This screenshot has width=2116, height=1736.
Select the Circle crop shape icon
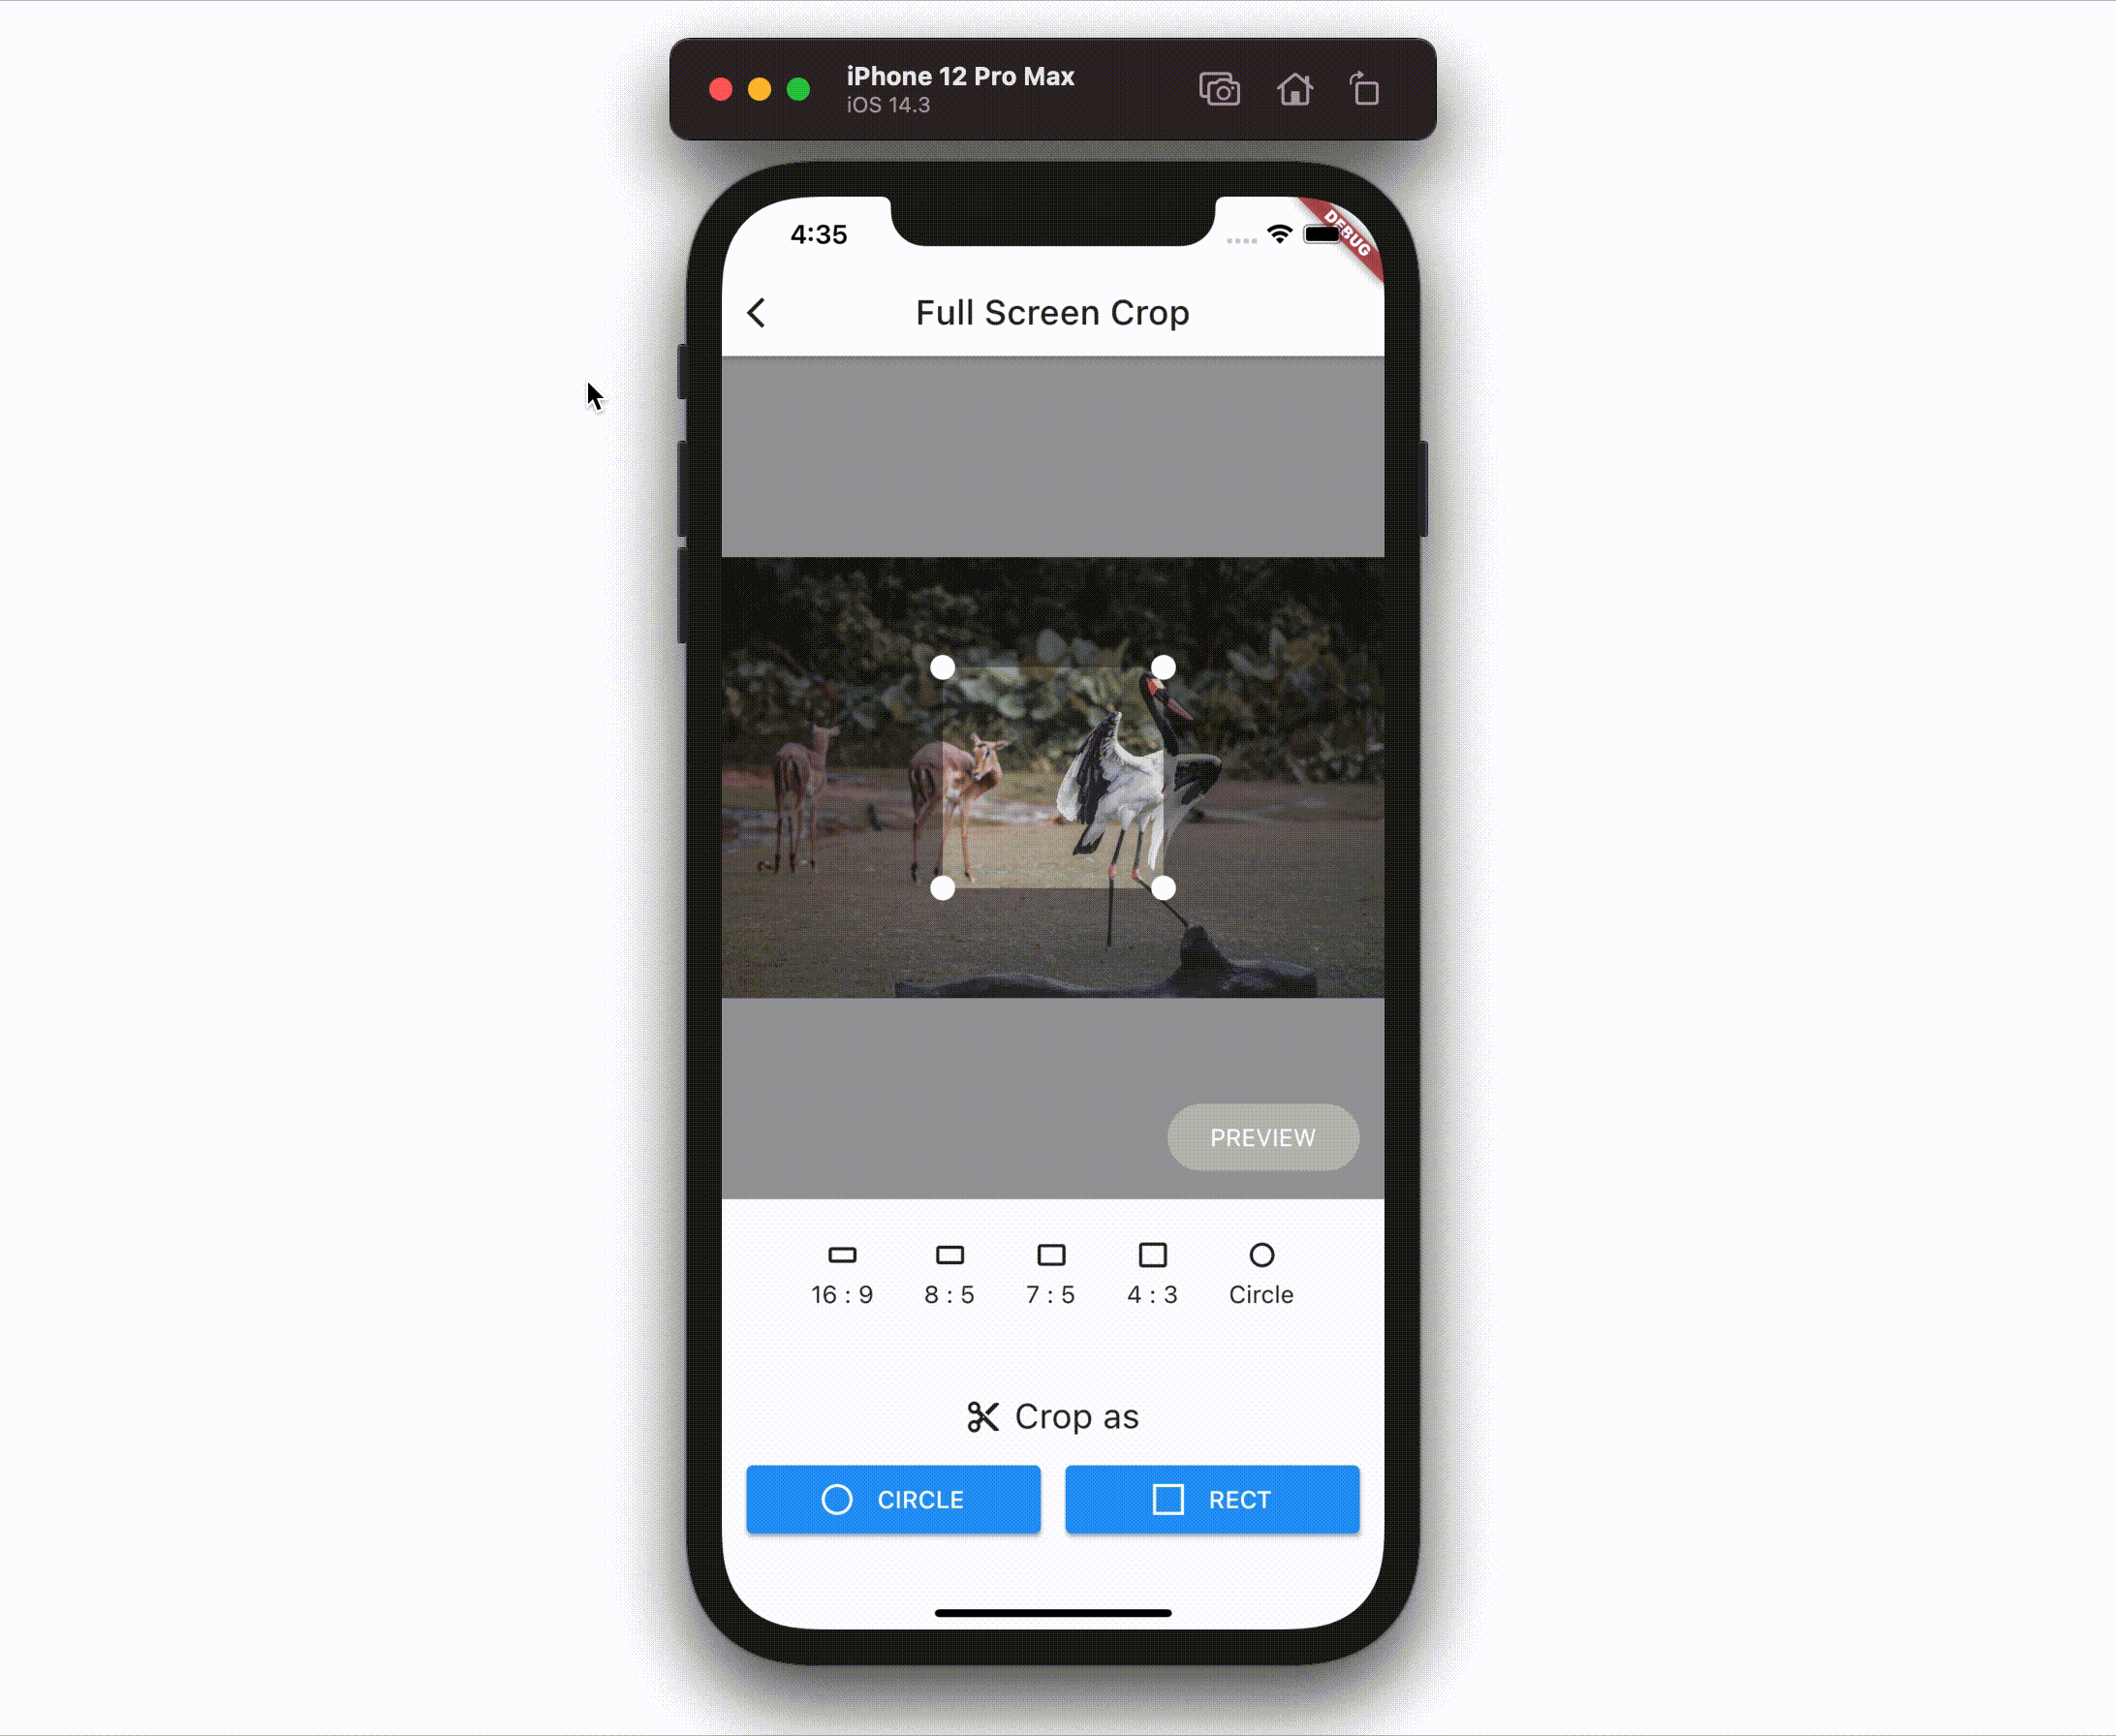tap(1261, 1255)
